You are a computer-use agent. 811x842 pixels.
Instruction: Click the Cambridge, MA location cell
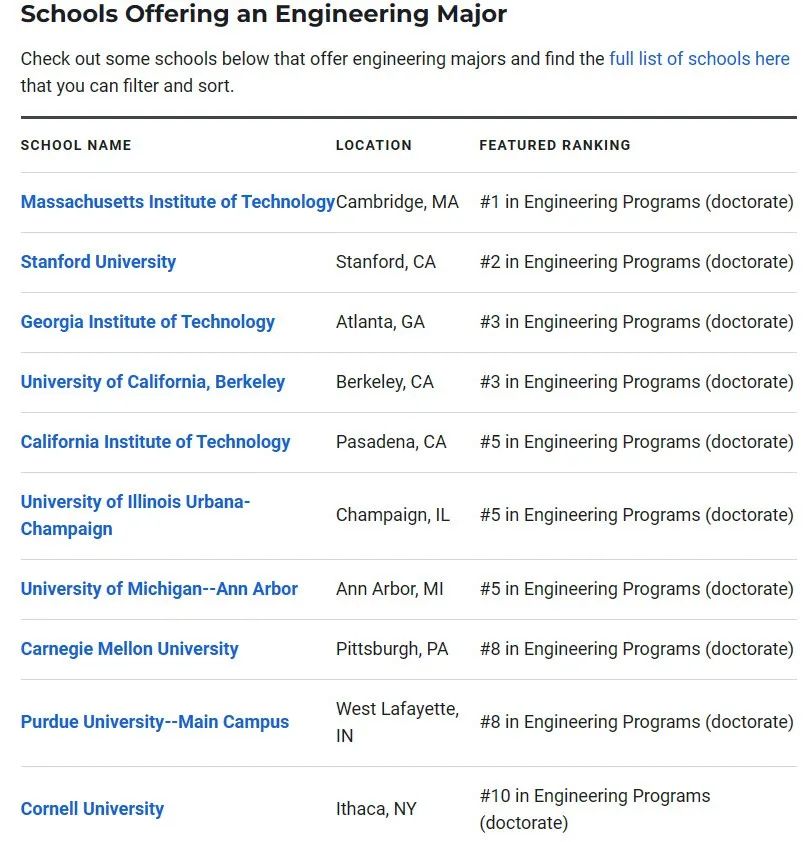[x=397, y=202]
